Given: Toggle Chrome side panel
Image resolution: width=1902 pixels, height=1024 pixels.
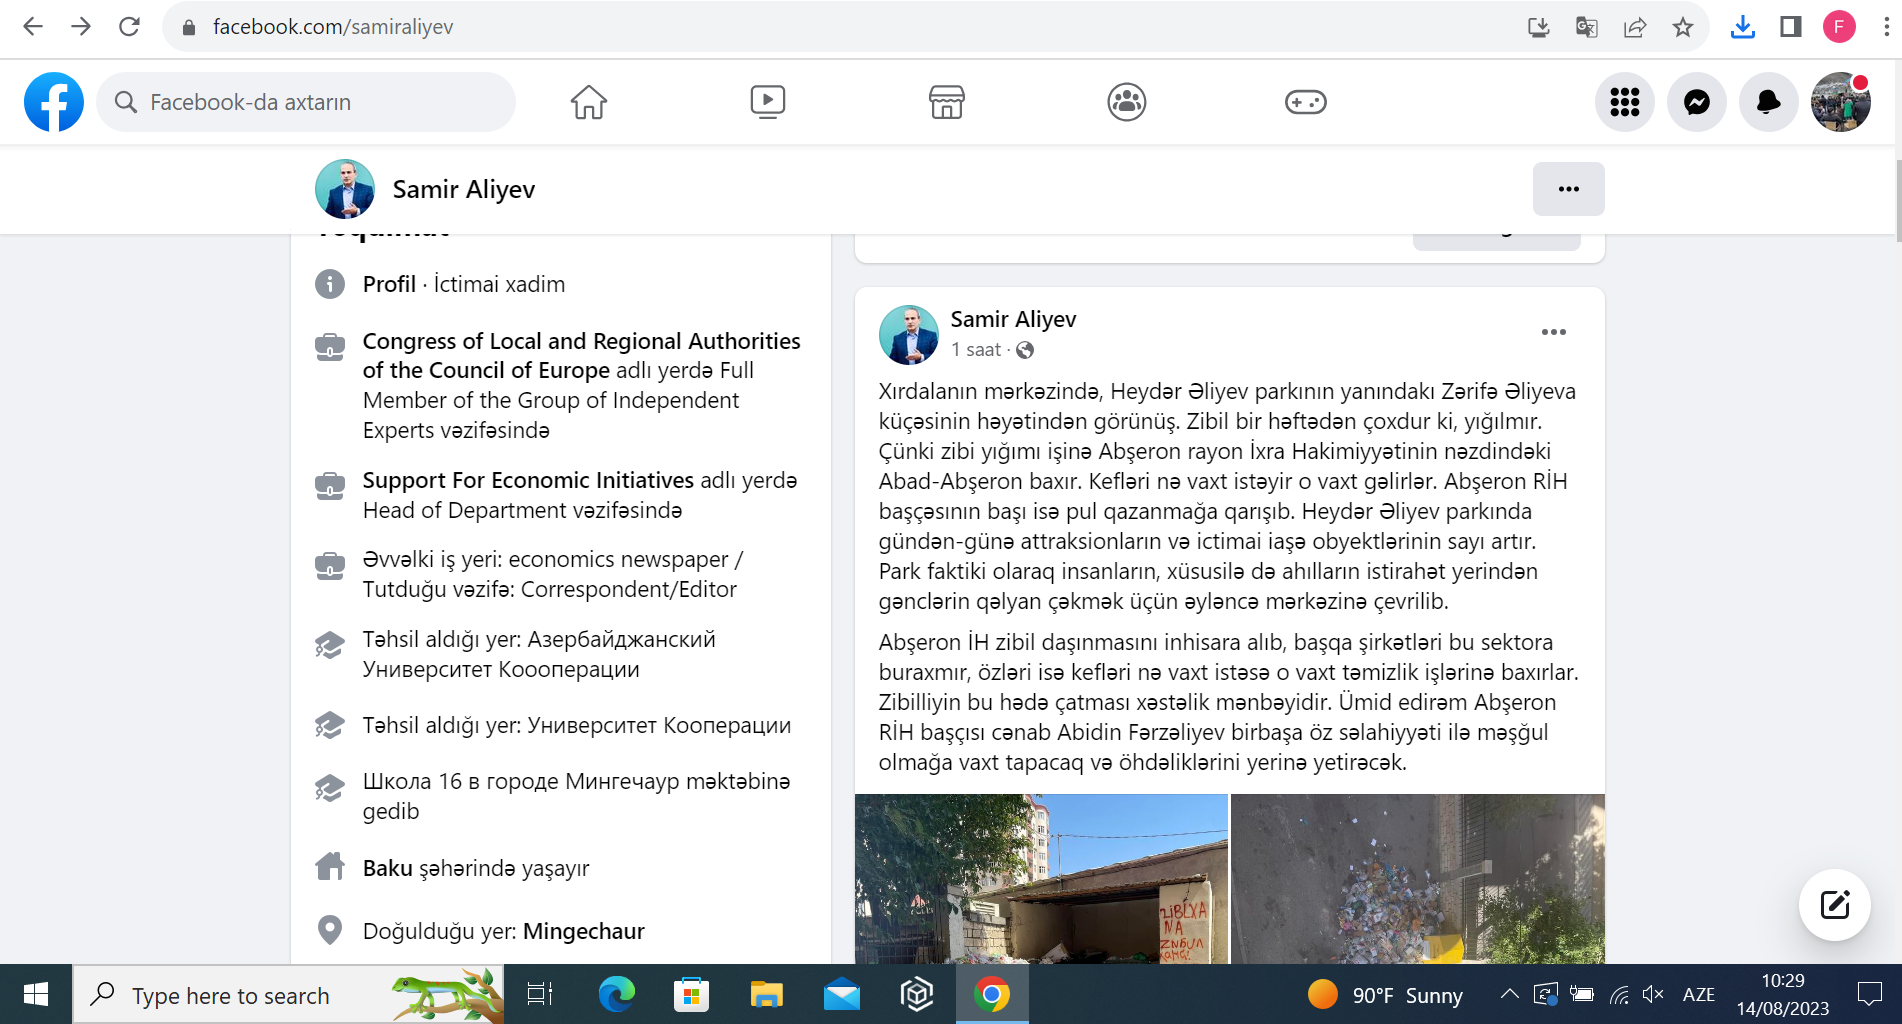Looking at the screenshot, I should pos(1790,27).
